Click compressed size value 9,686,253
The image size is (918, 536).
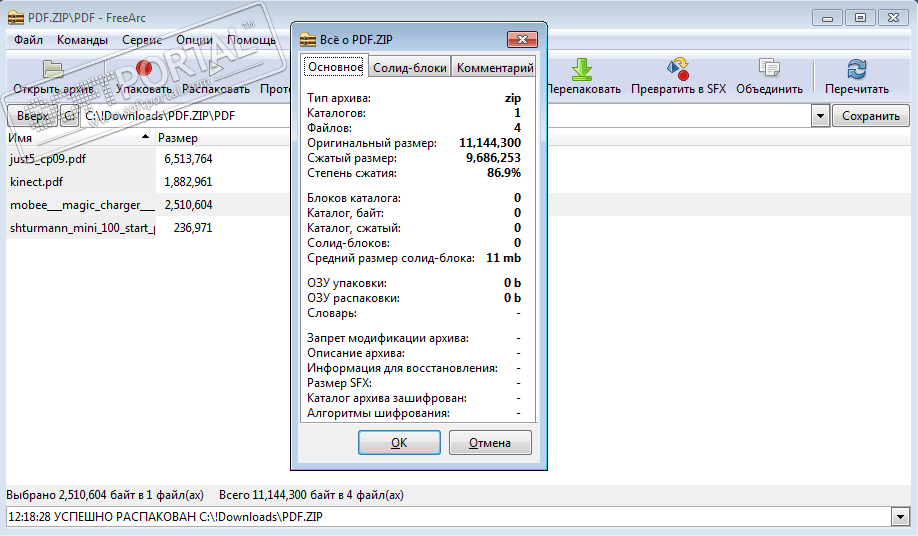(493, 158)
